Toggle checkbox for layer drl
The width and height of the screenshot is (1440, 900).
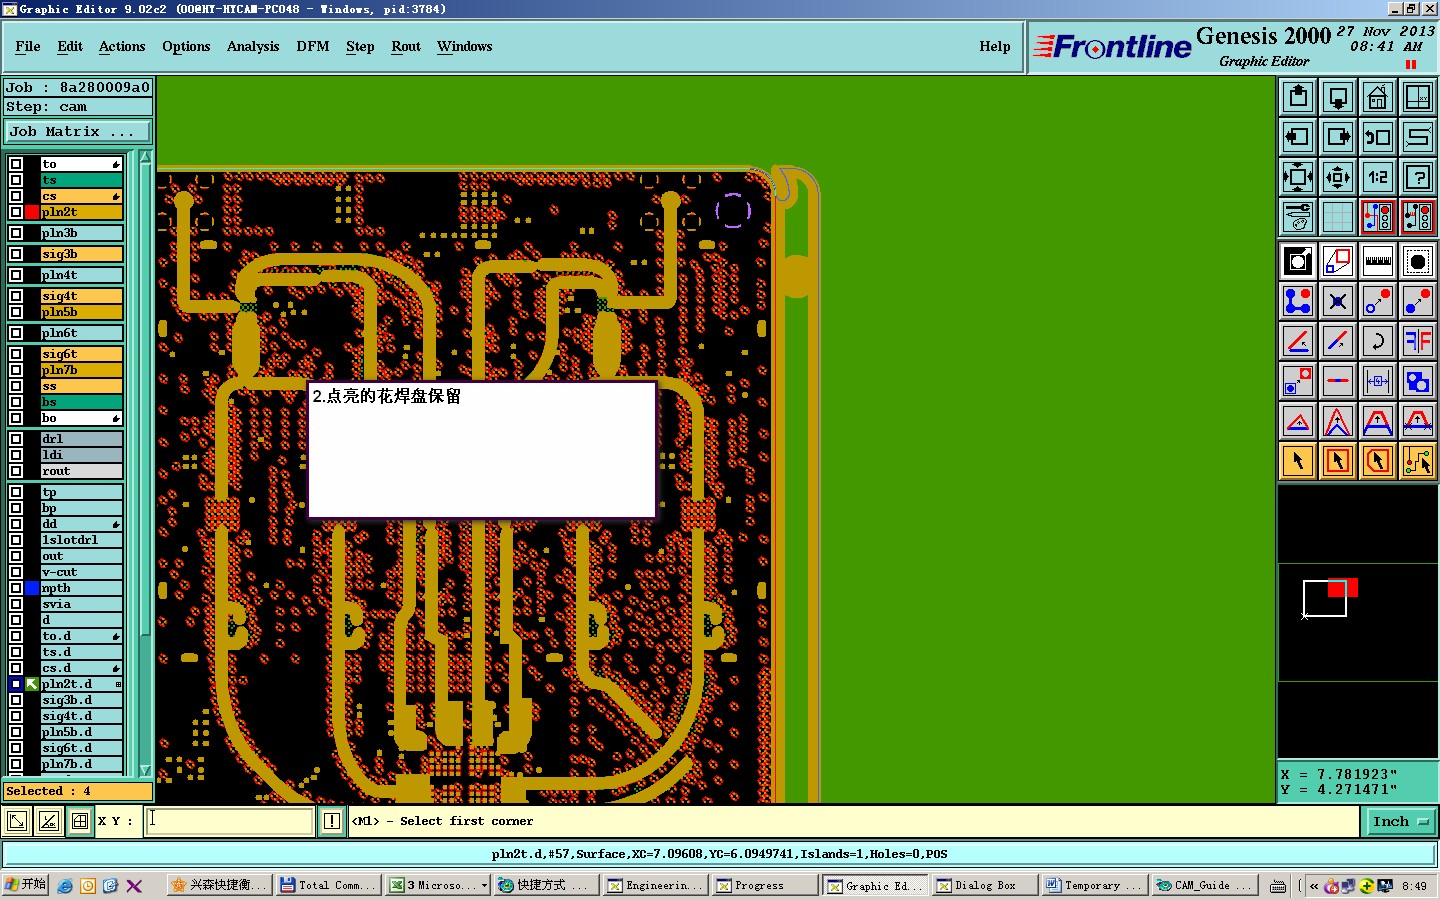tap(16, 439)
